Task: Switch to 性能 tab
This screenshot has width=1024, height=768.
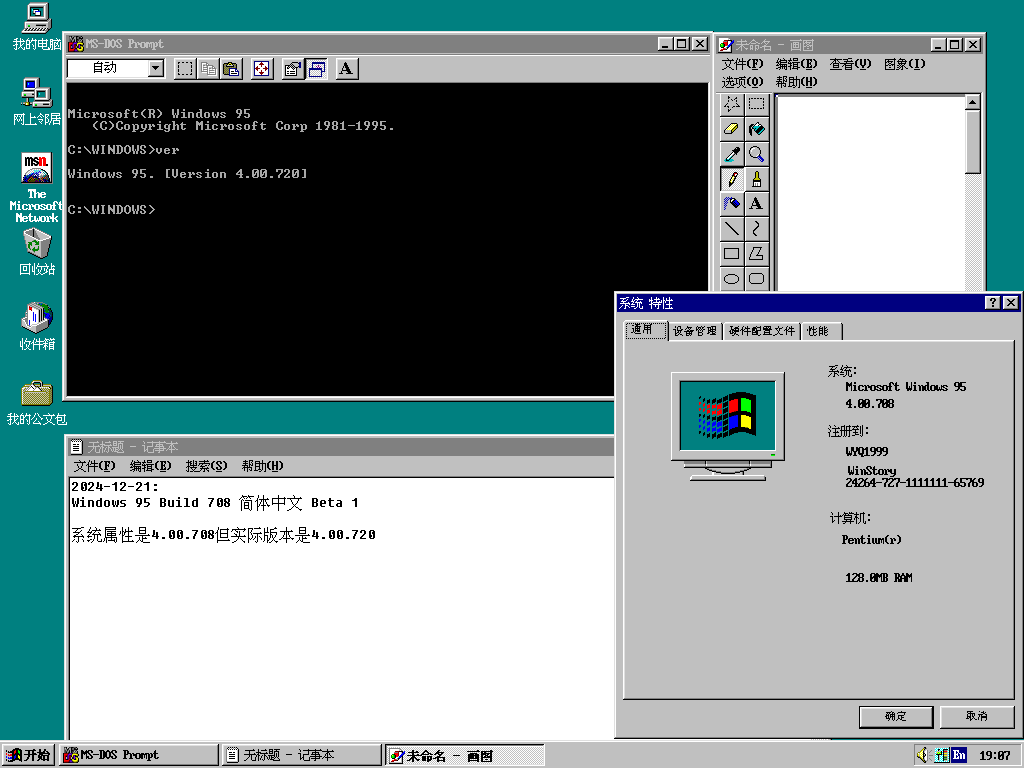Action: click(821, 331)
